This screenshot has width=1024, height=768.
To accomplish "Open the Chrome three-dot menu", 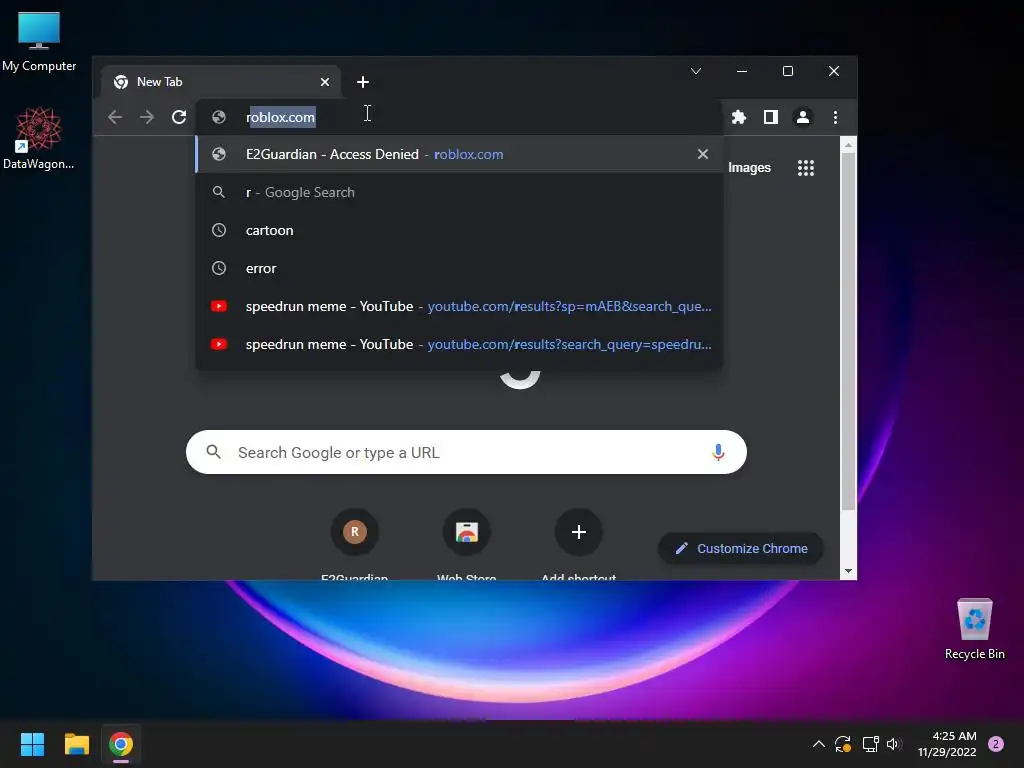I will click(835, 117).
